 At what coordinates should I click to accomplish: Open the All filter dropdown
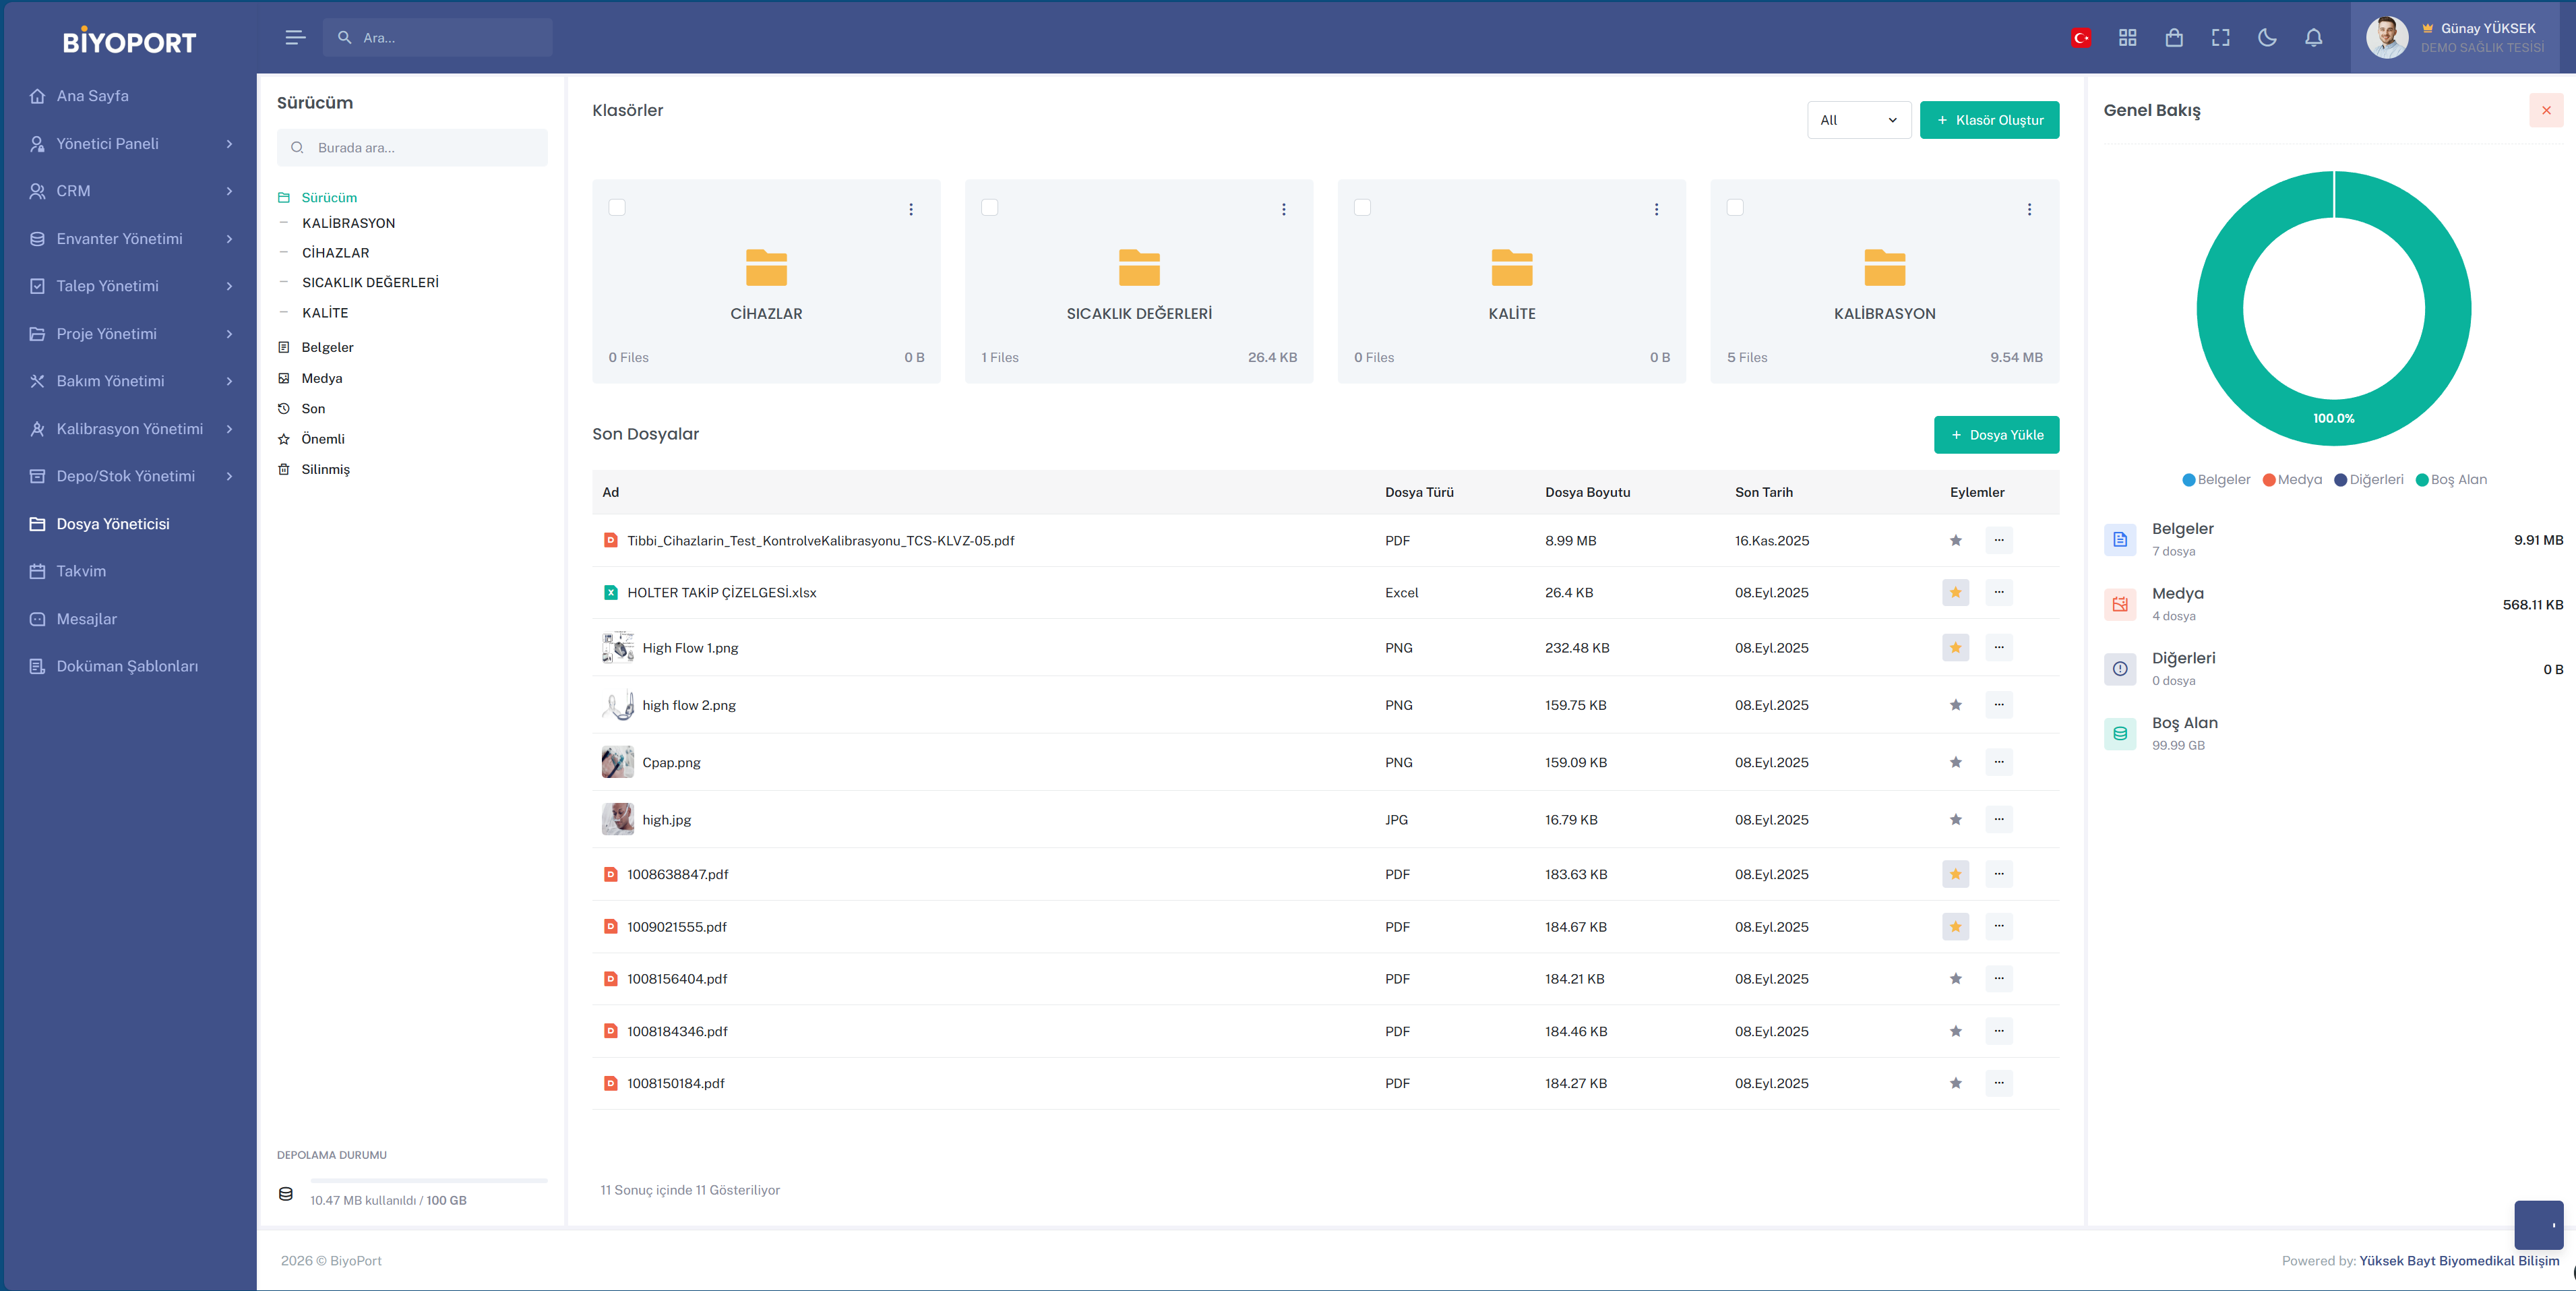(1858, 120)
